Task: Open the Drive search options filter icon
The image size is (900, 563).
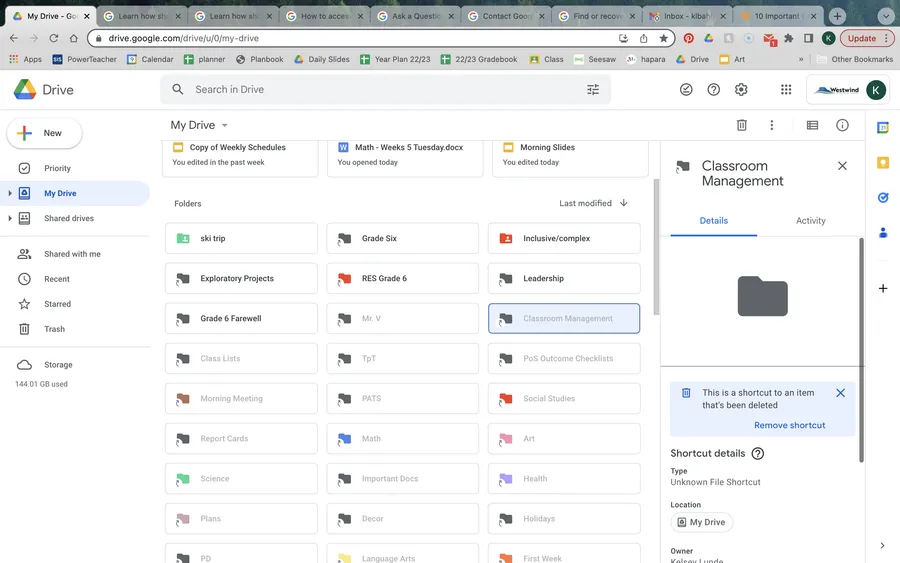Action: (593, 89)
